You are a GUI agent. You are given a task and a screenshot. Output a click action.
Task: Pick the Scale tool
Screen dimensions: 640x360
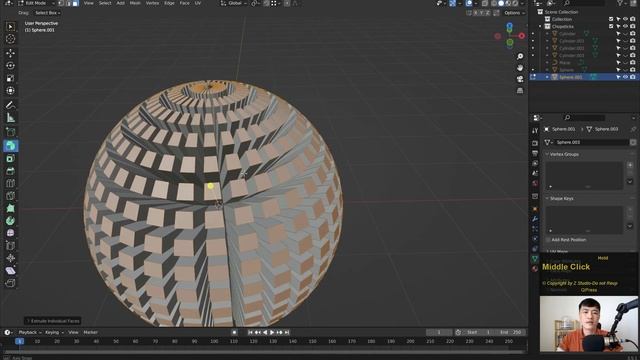[11, 78]
